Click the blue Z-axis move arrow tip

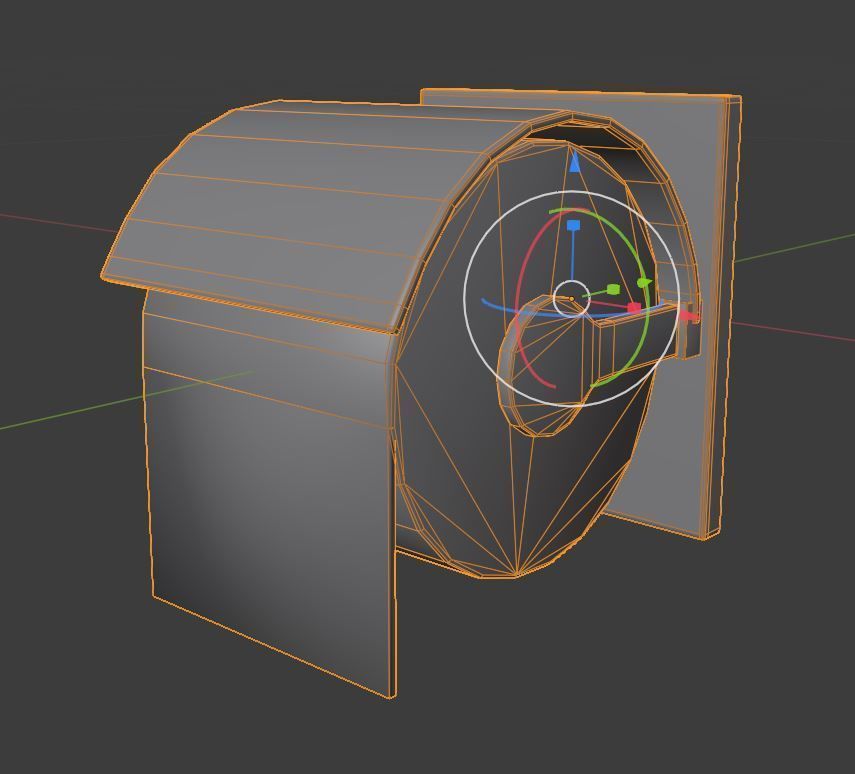pyautogui.click(x=574, y=163)
